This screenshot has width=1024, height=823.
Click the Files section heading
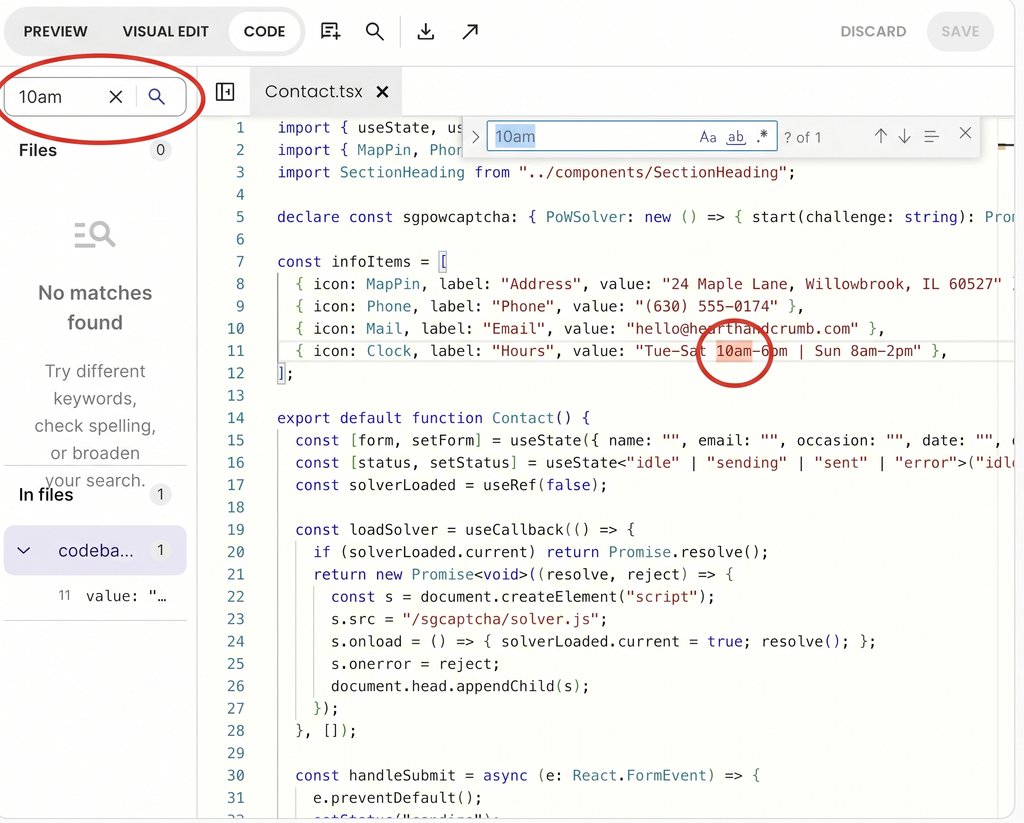pos(38,150)
